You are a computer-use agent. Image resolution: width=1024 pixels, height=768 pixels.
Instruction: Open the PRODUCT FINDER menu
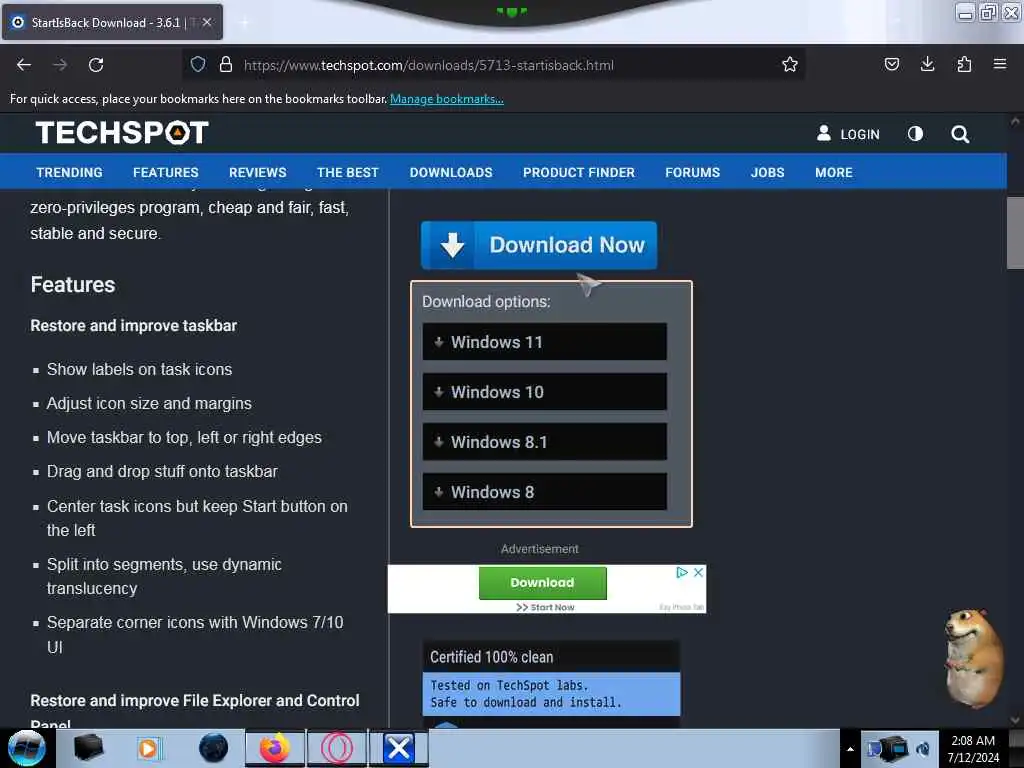(579, 172)
